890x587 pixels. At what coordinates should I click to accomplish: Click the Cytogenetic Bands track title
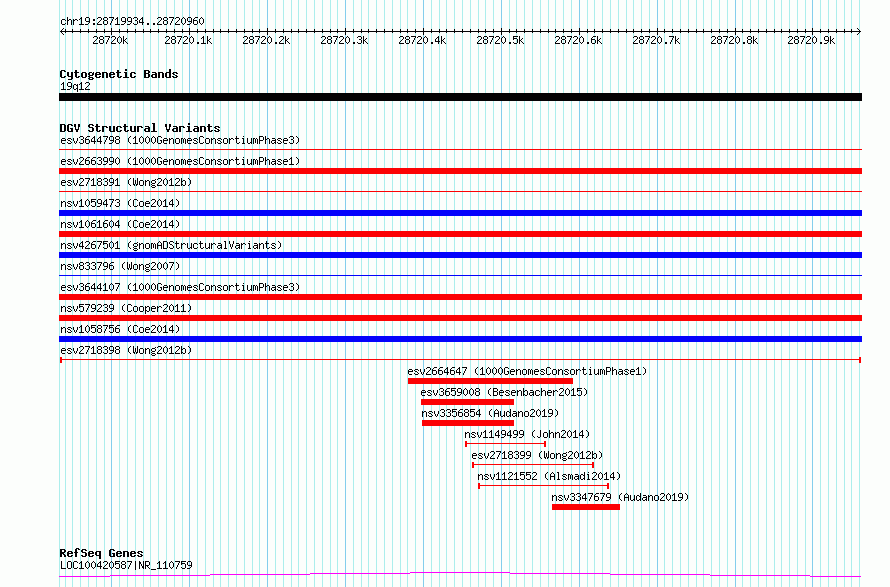pyautogui.click(x=119, y=74)
